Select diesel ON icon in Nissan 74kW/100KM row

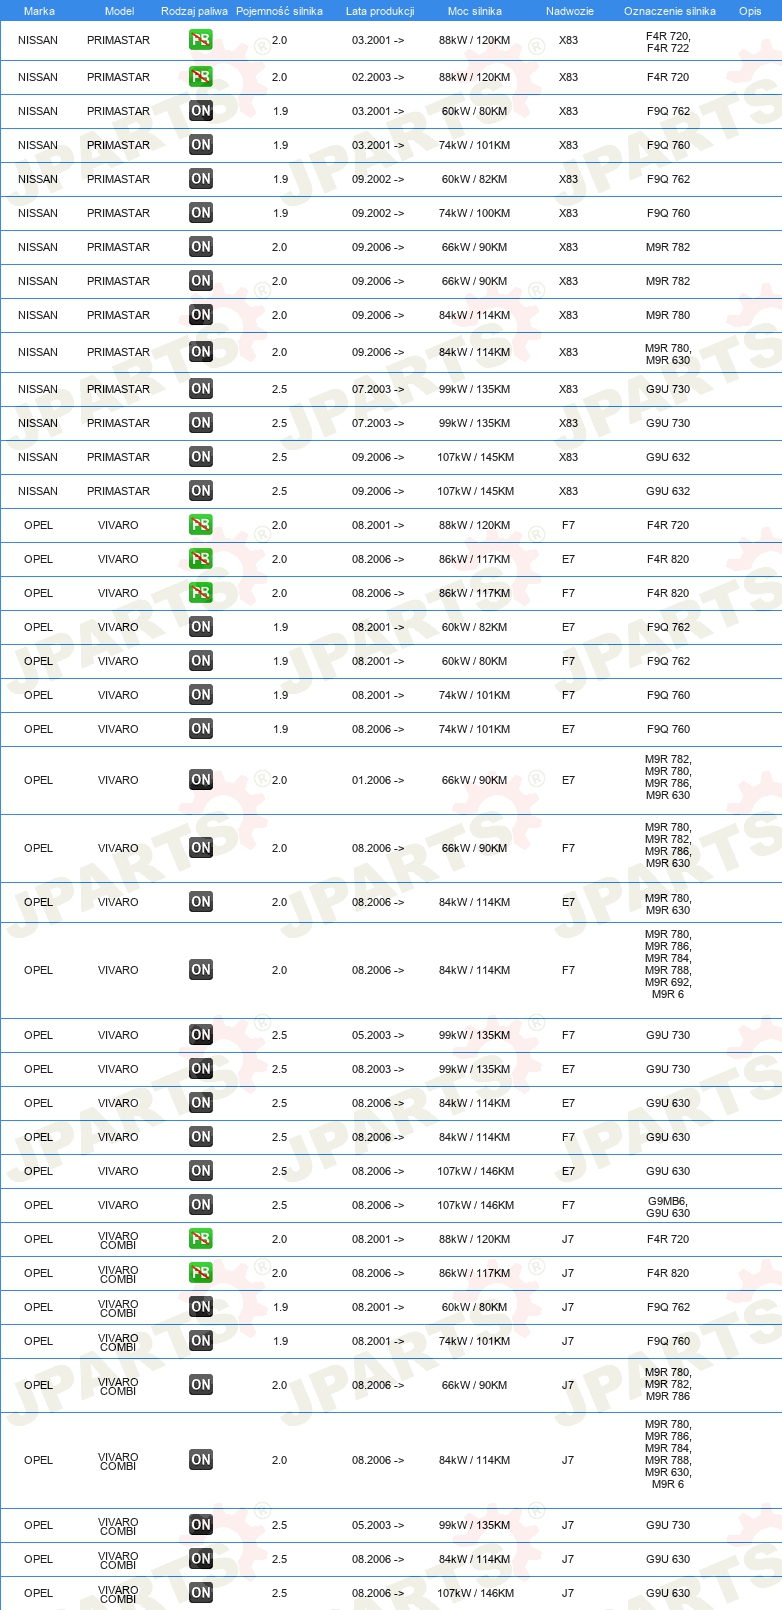coord(201,213)
